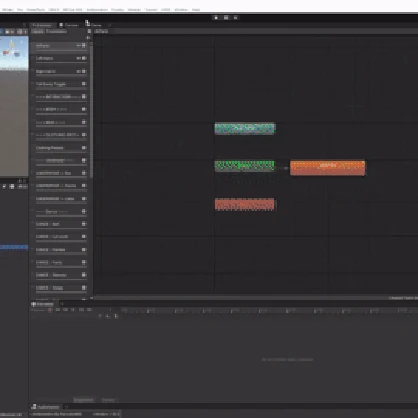418x418 pixels.
Task: Go to last keyframe in Animation window
Action: click(89, 310)
